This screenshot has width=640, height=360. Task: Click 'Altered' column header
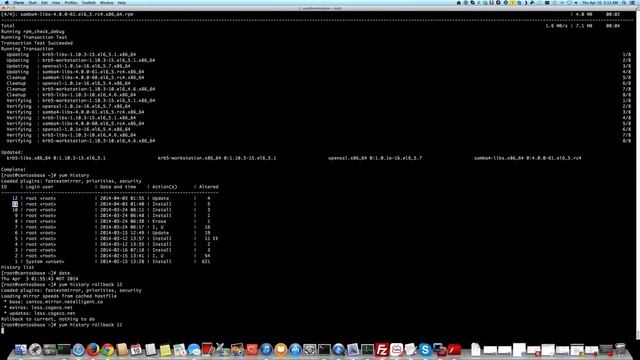pyautogui.click(x=209, y=187)
